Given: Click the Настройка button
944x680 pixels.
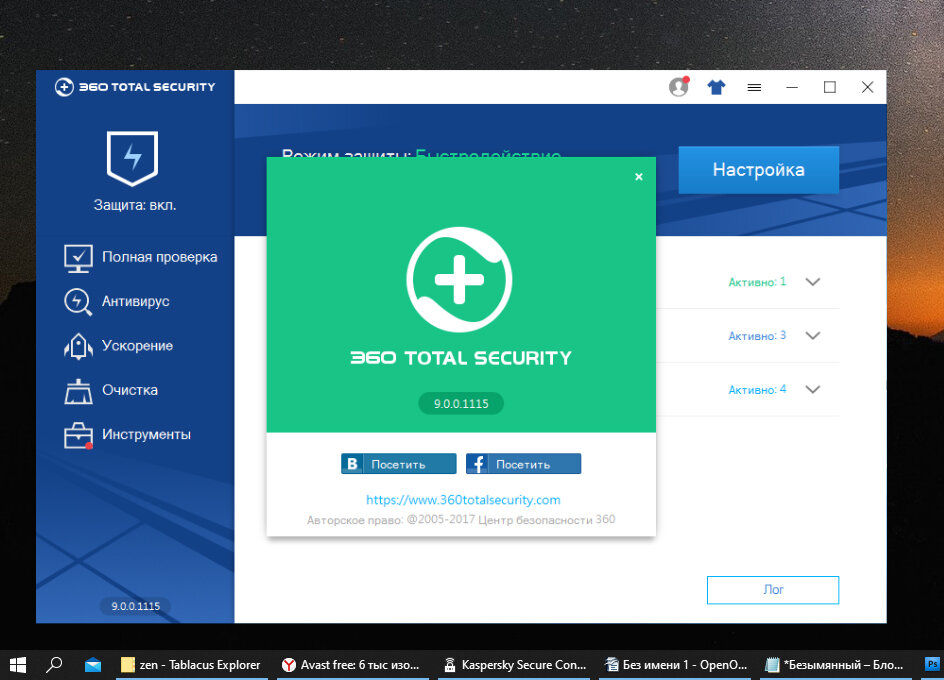Looking at the screenshot, I should tap(759, 170).
